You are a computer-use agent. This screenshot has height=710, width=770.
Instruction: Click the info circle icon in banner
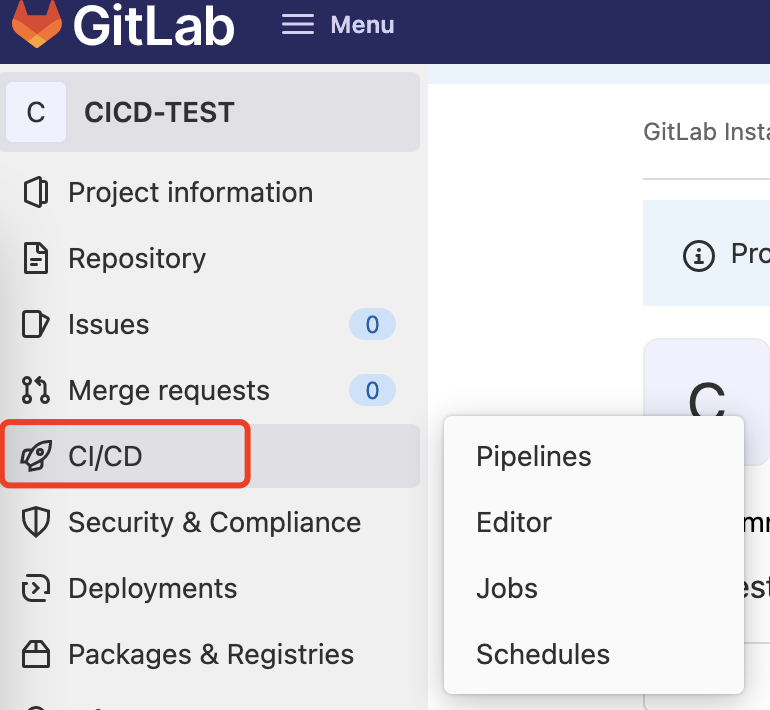coord(699,255)
